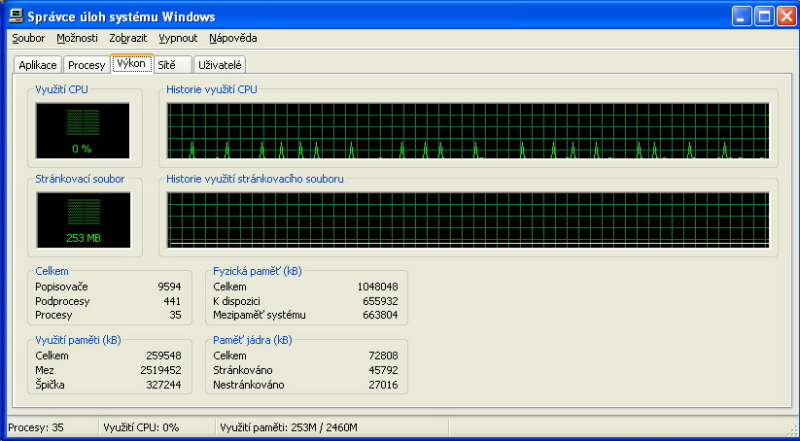Minimize the Task Manager window
The image size is (800, 441).
click(741, 17)
